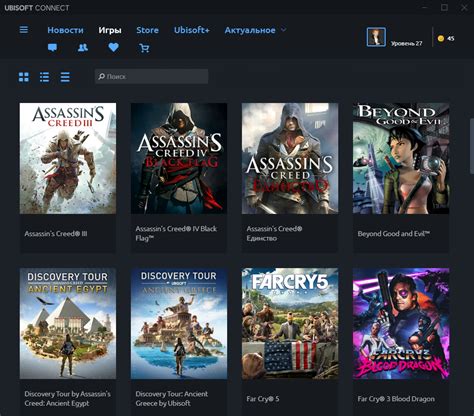Viewport: 474px width, 416px height.
Task: Click the Уровень 27 level label
Action: coord(406,43)
